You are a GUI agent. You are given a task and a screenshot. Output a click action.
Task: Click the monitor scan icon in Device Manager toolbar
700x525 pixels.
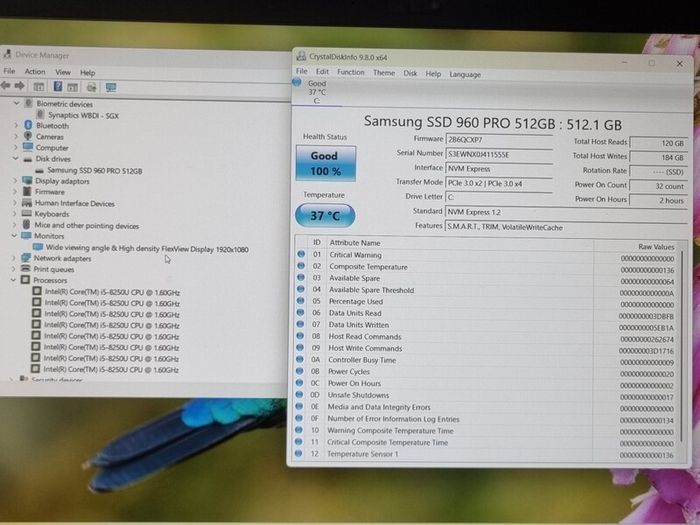(x=111, y=87)
